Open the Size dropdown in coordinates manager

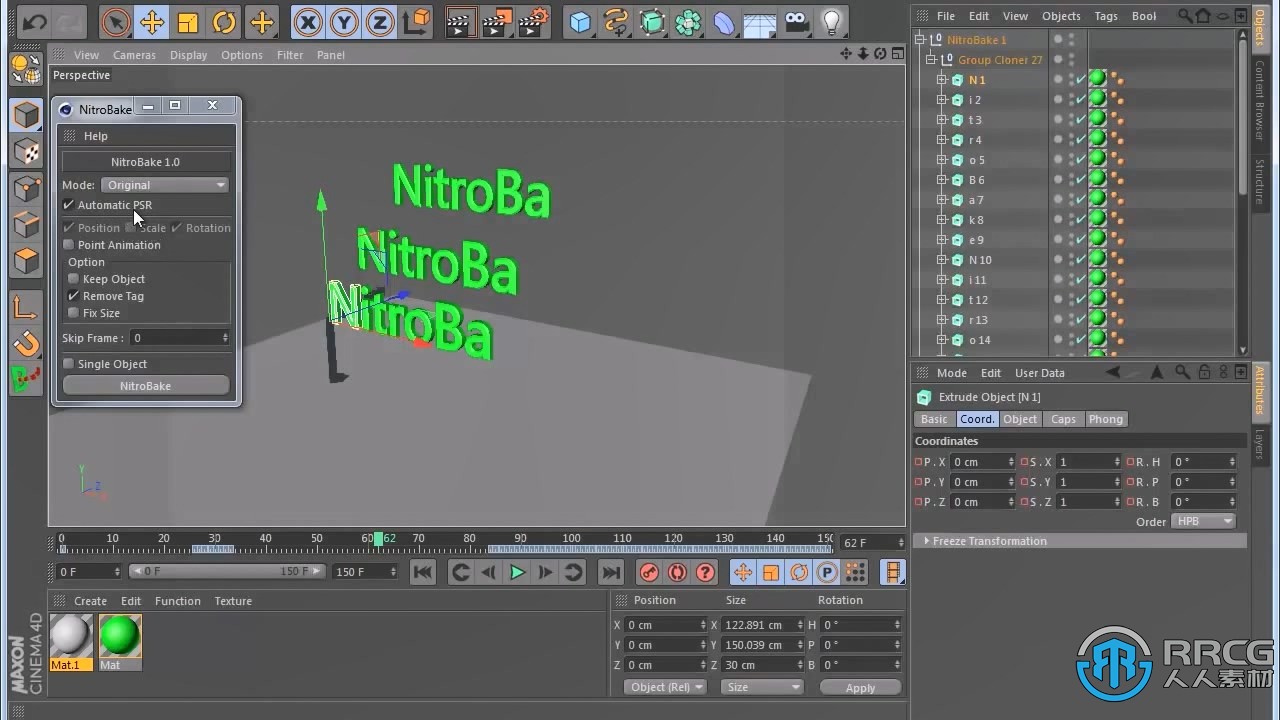tap(762, 687)
